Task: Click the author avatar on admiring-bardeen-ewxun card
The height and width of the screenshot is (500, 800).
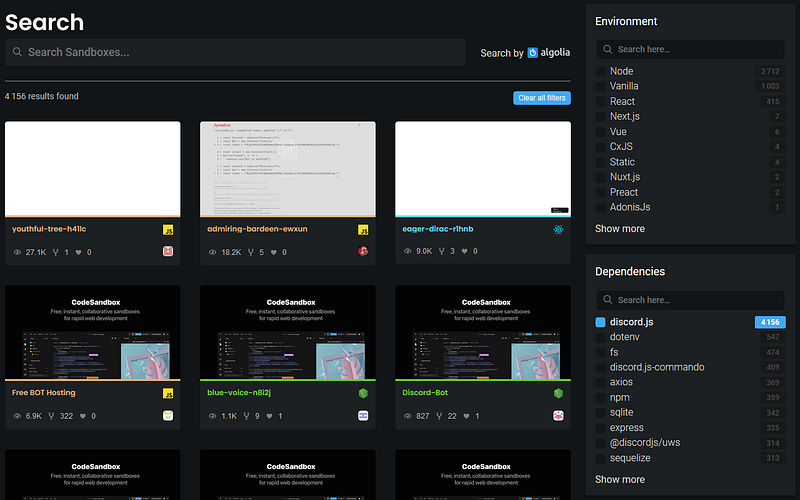Action: (x=363, y=251)
